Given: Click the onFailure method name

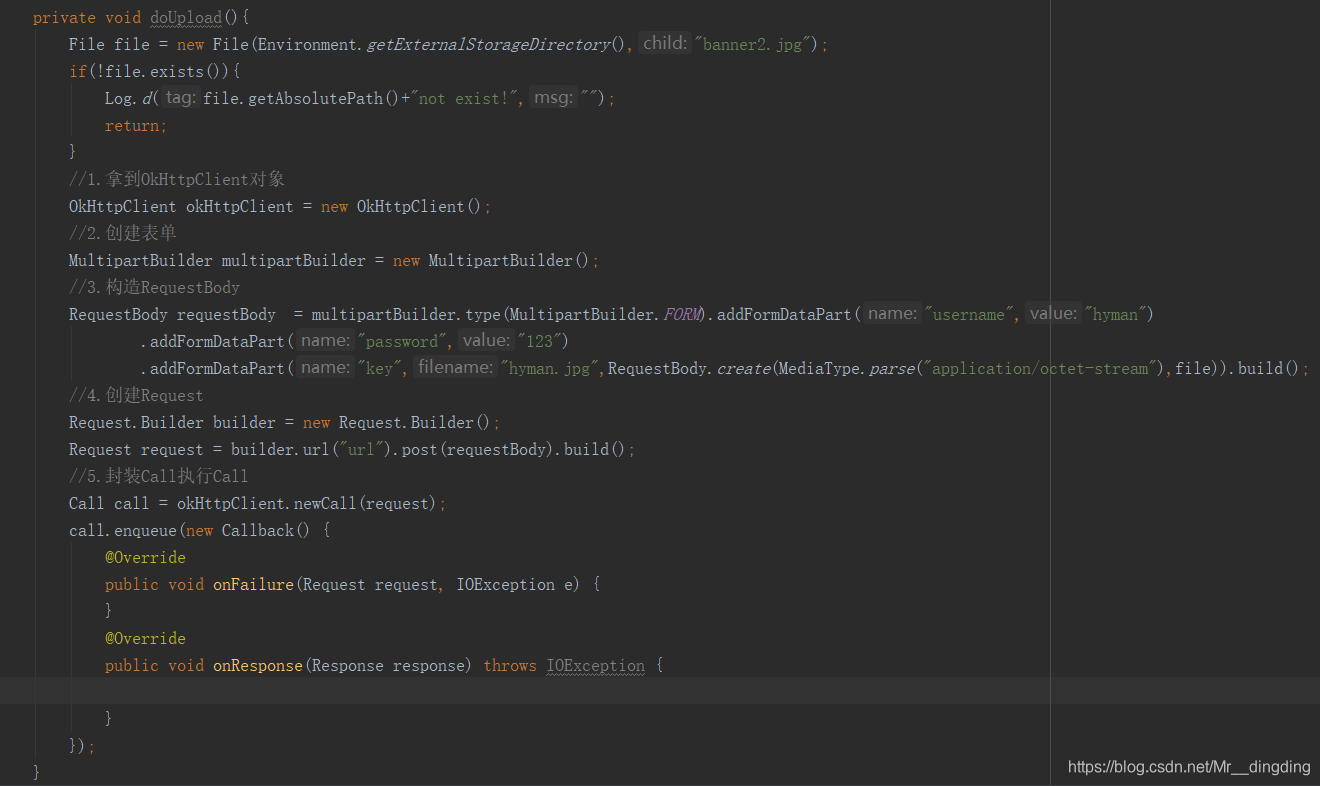Looking at the screenshot, I should pos(253,585).
